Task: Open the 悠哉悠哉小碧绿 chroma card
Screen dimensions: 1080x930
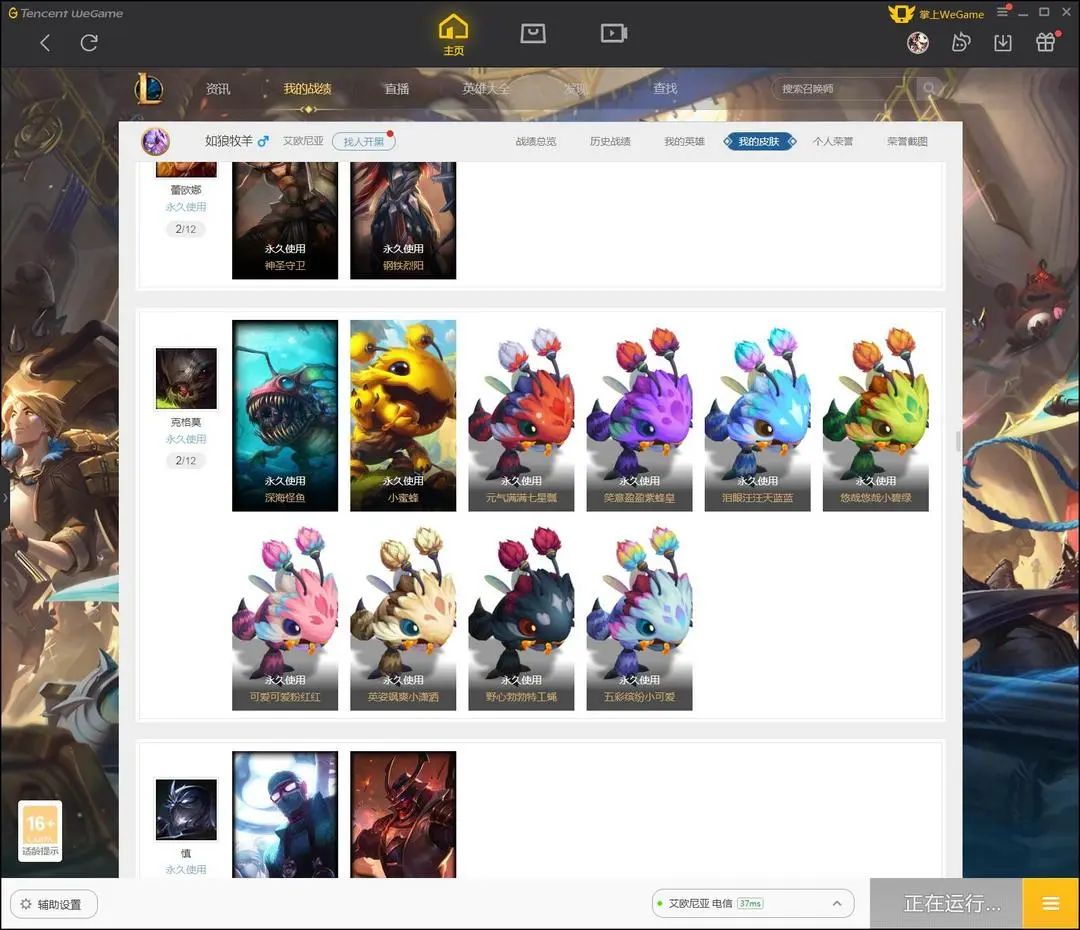Action: (x=875, y=415)
